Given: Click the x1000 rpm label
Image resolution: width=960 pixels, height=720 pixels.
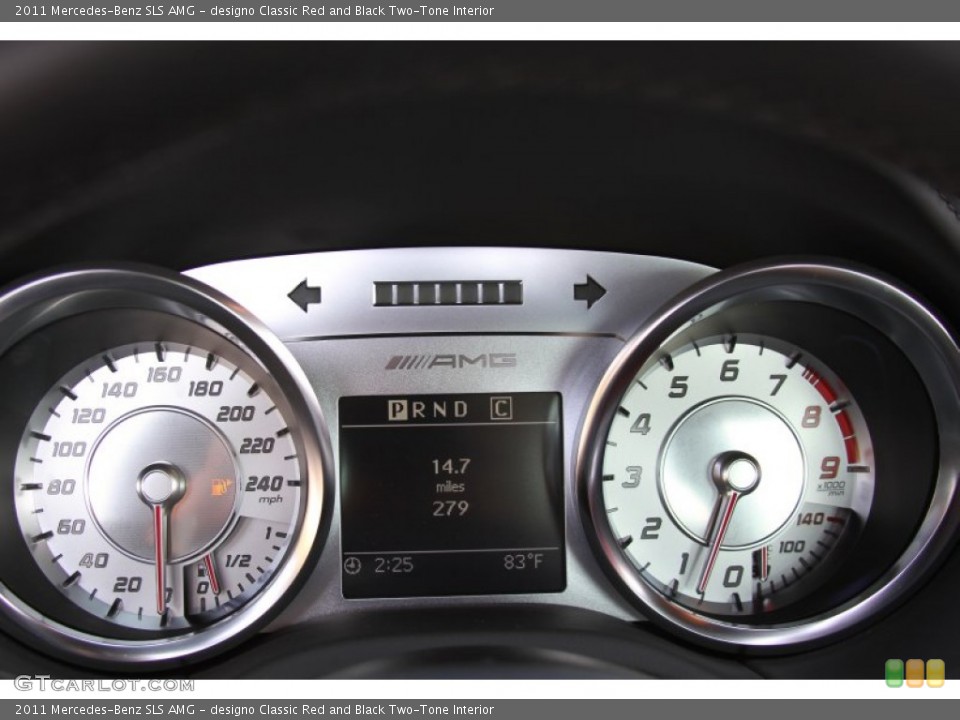Looking at the screenshot, I should [x=831, y=488].
